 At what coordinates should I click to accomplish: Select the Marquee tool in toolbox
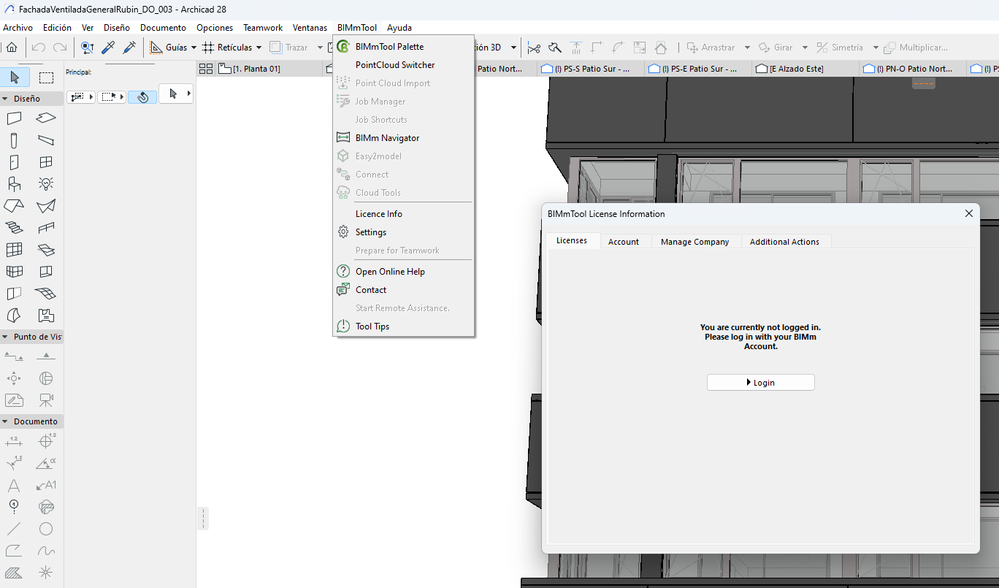(46, 77)
